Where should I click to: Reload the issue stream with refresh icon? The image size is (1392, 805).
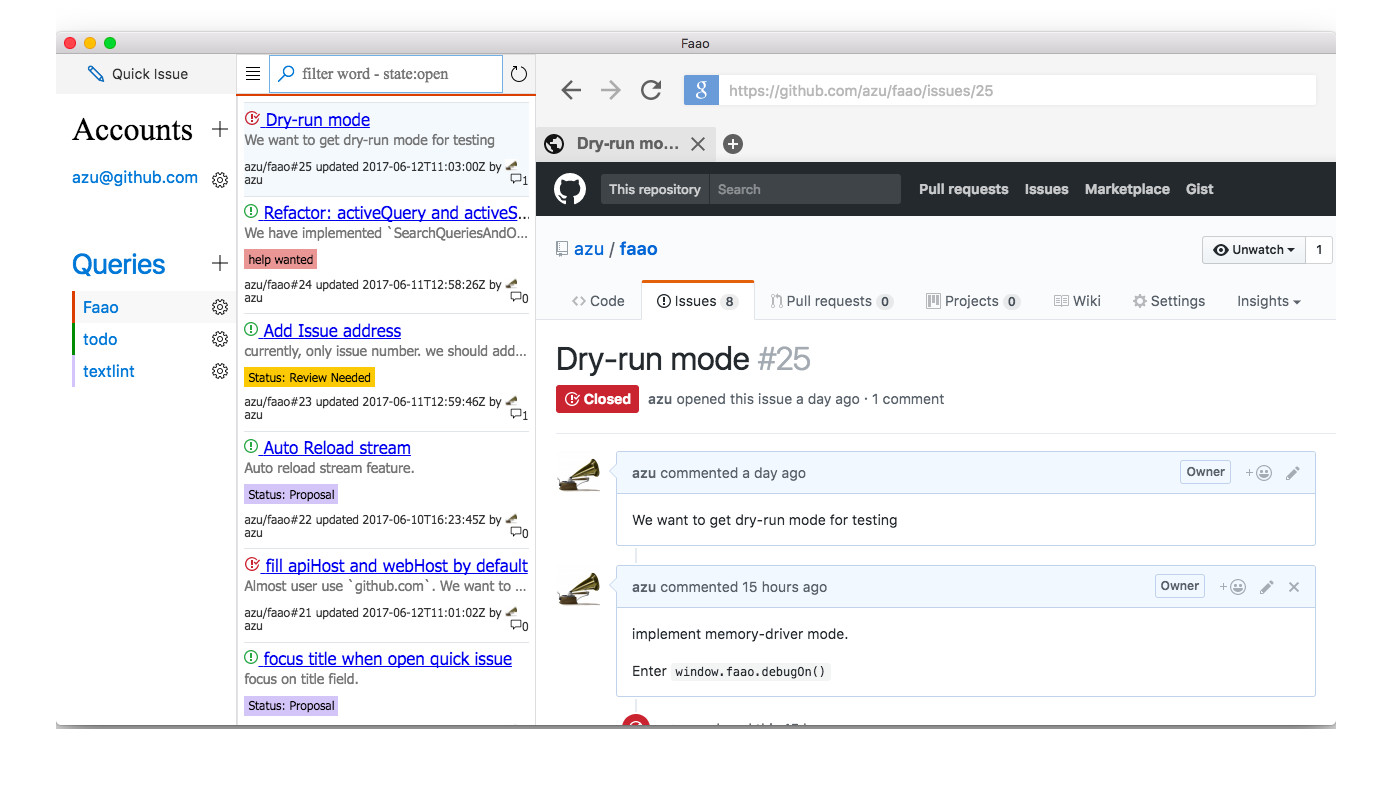518,74
